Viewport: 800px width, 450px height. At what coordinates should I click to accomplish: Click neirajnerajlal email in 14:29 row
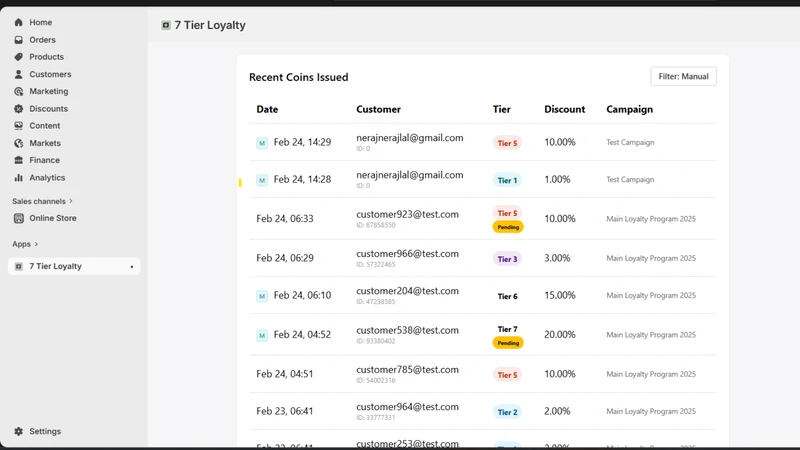pos(410,138)
